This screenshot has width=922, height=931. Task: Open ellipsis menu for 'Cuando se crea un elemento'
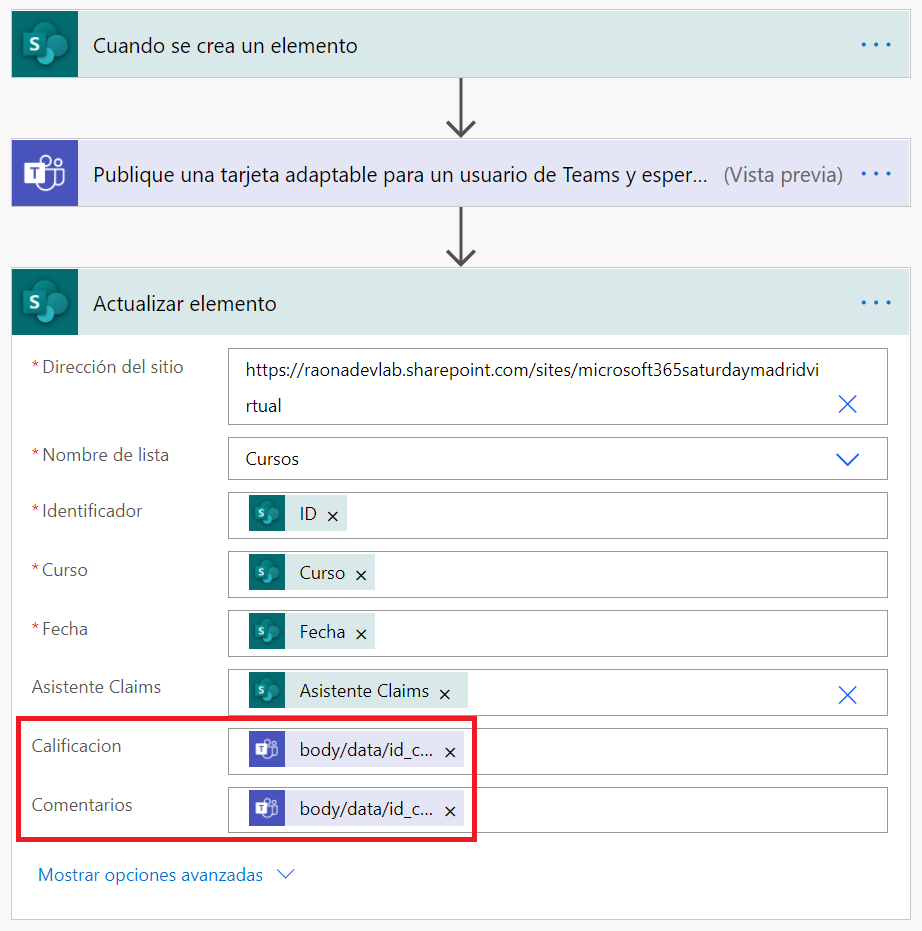[875, 45]
